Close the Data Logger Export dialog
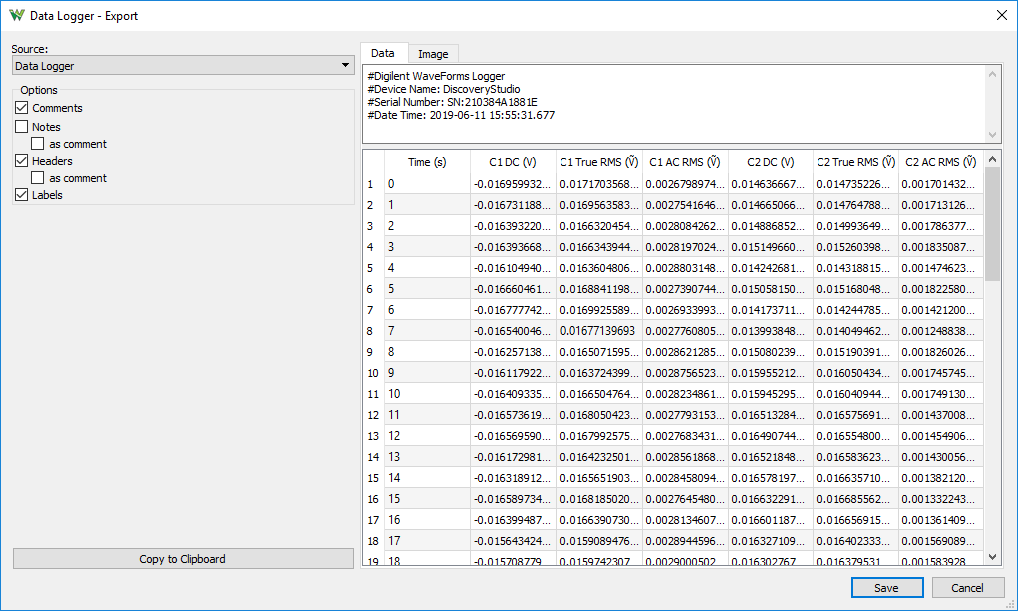This screenshot has width=1018, height=611. click(1002, 16)
